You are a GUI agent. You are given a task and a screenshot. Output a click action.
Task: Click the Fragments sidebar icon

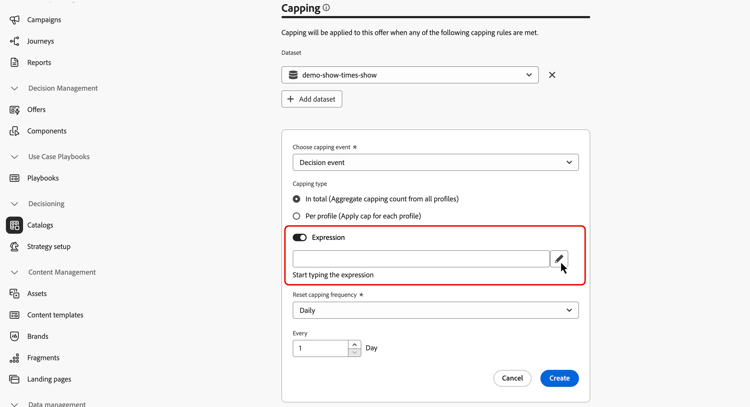[14, 358]
